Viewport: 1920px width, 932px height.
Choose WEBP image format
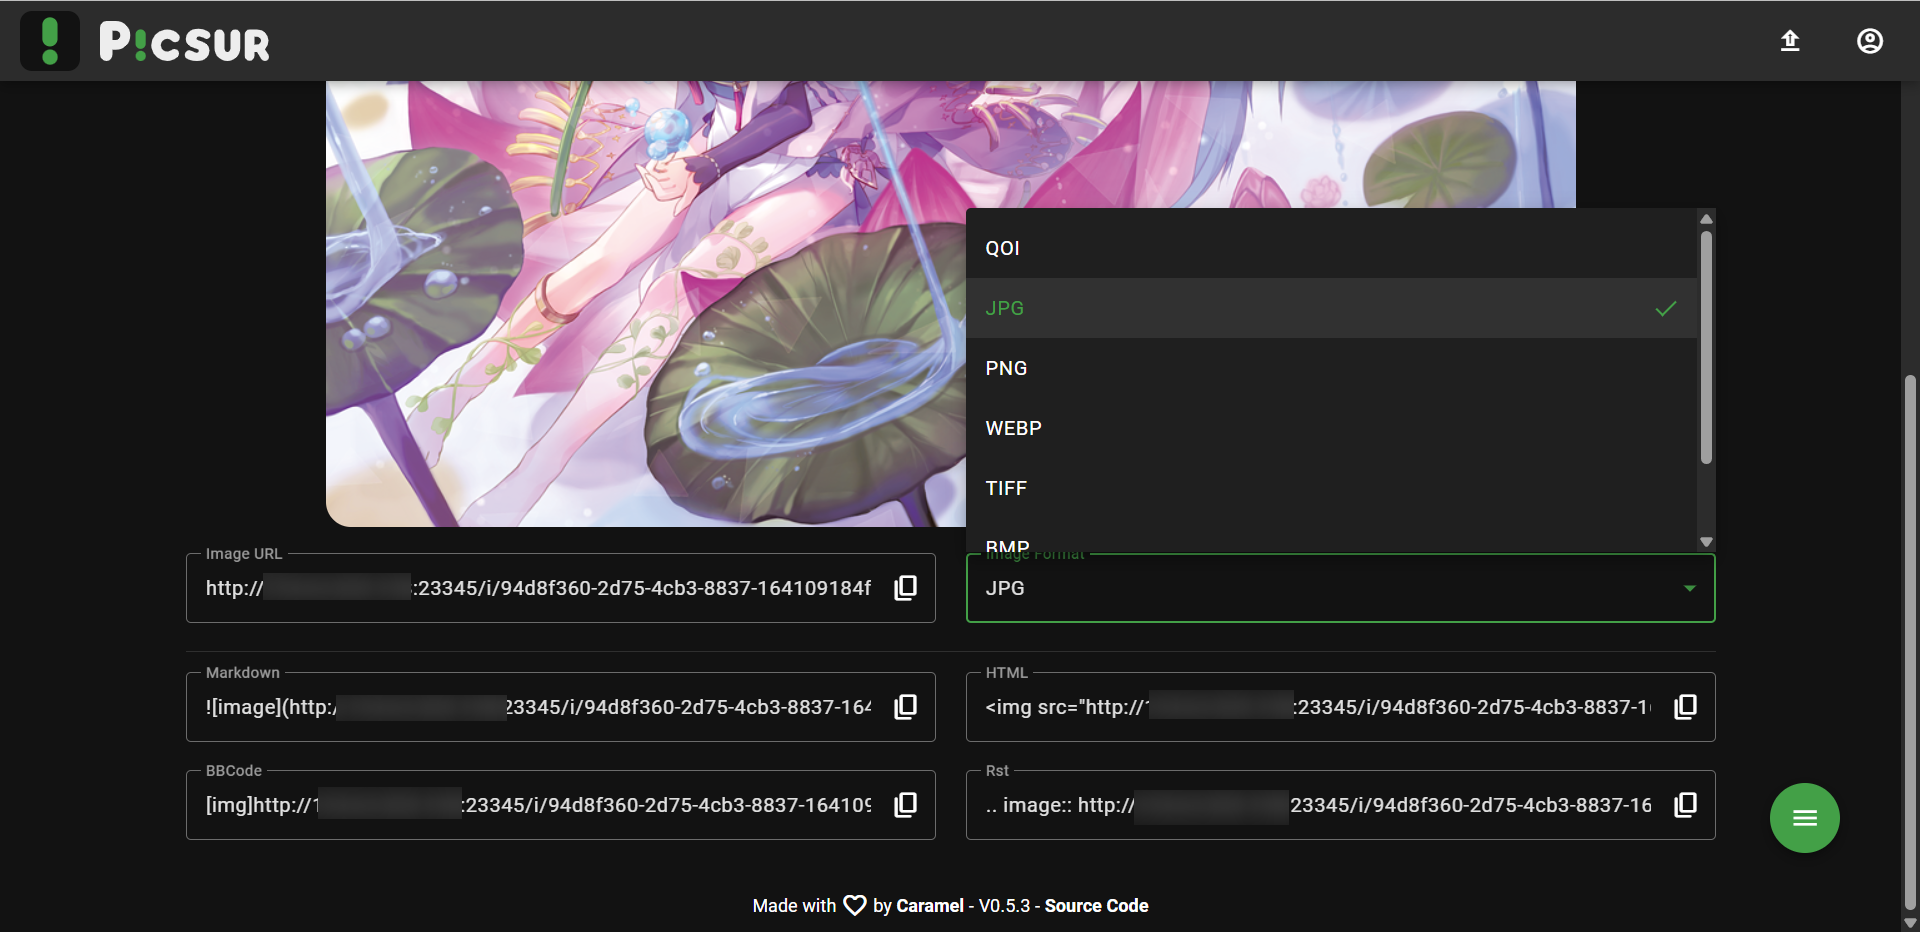point(1013,428)
